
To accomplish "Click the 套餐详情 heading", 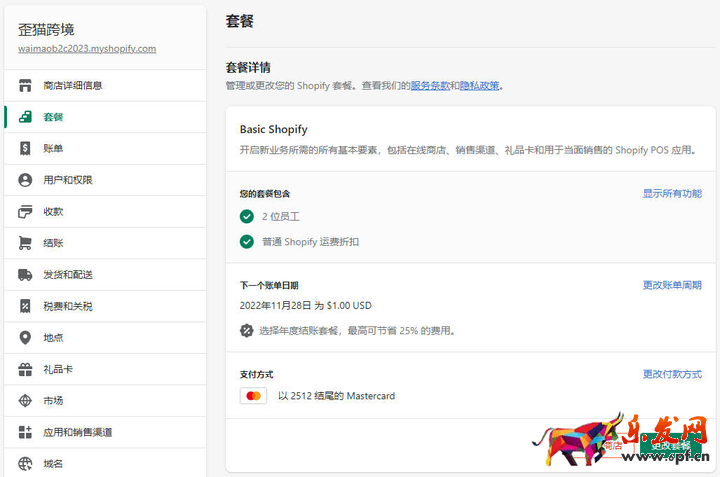I will [x=248, y=67].
